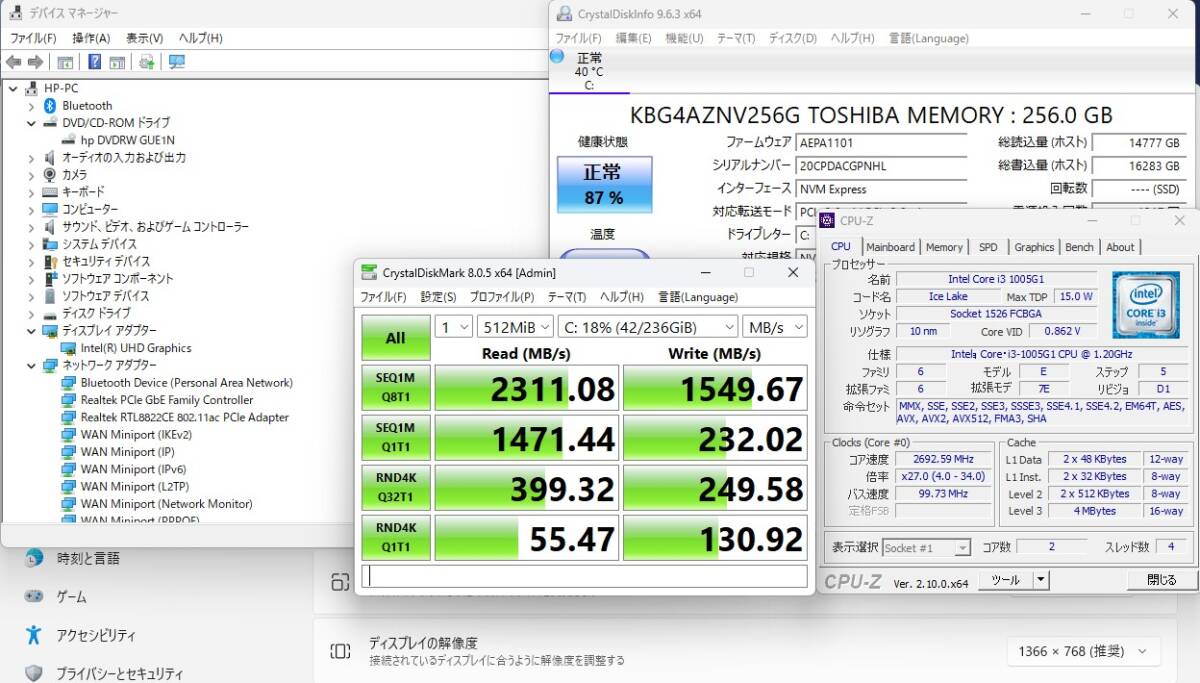Click the Realtek PCIe GbE Family Controller icon
The height and width of the screenshot is (683, 1200).
(69, 400)
